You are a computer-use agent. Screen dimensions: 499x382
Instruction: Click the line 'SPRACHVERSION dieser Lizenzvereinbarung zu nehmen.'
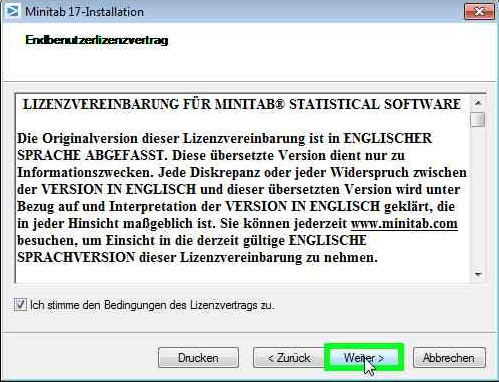pyautogui.click(x=197, y=257)
